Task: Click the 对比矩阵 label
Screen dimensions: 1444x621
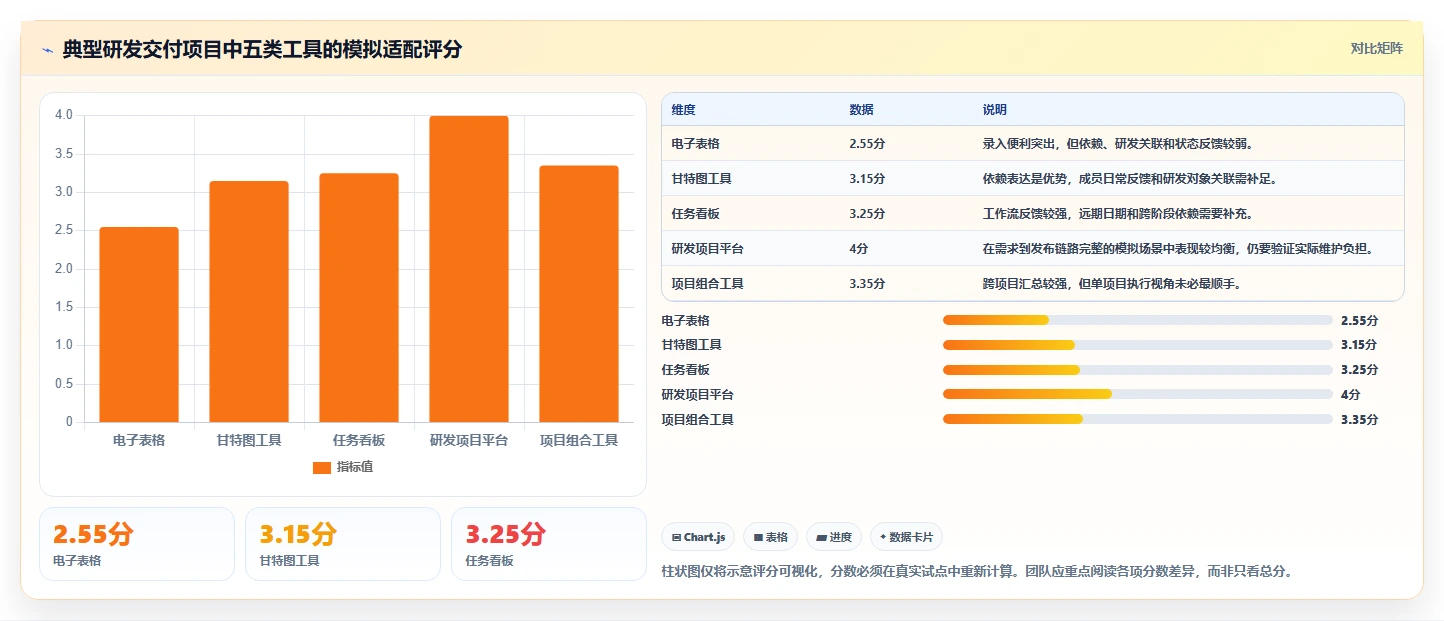Action: pos(1376,49)
